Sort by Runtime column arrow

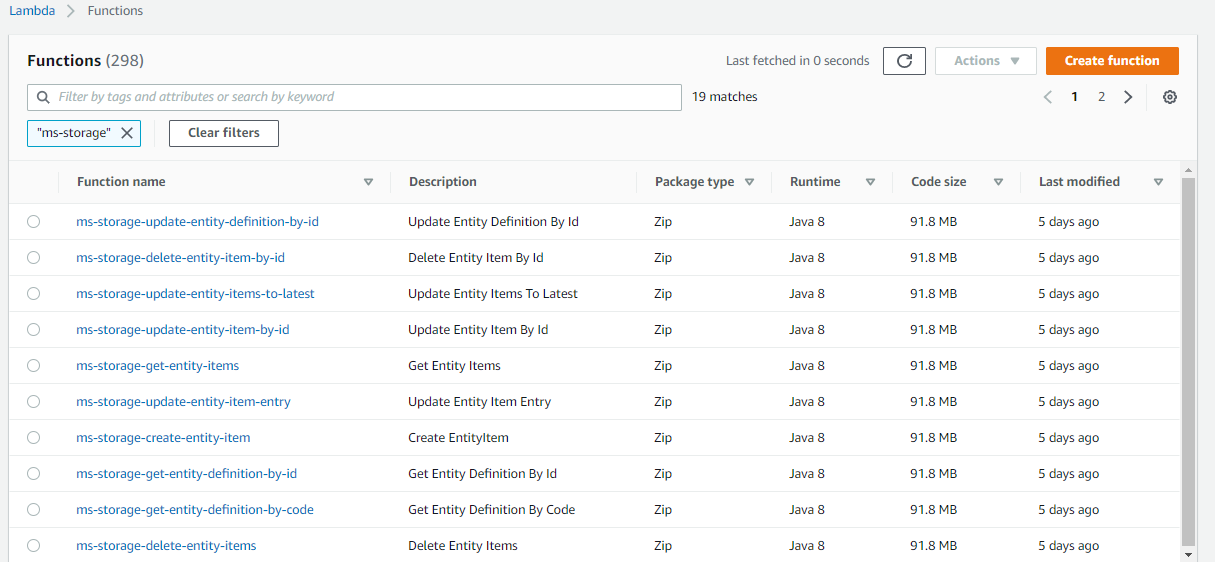click(x=870, y=182)
